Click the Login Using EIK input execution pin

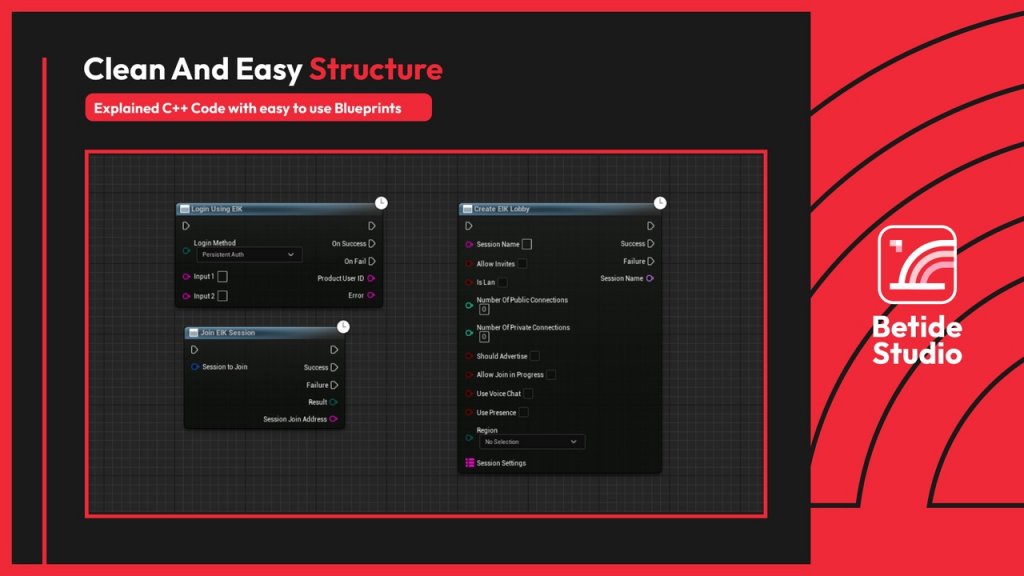tap(186, 226)
